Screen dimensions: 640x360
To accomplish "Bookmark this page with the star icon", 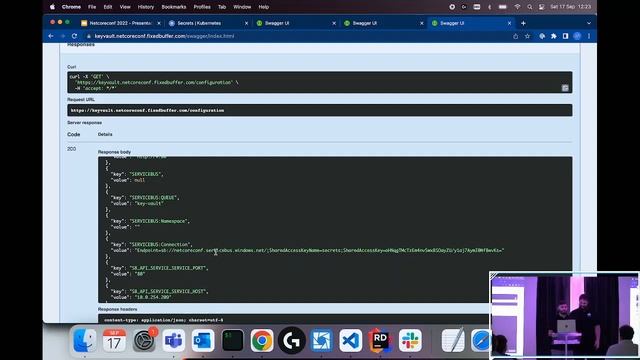I will point(527,36).
